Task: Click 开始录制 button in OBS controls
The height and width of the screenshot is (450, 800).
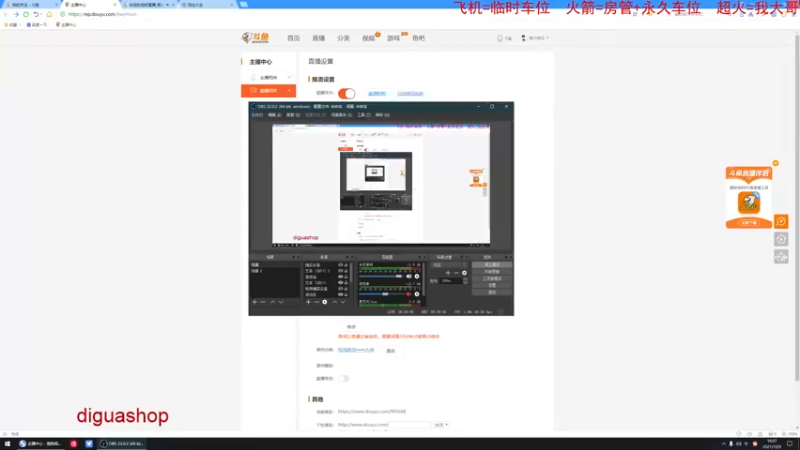Action: [492, 272]
